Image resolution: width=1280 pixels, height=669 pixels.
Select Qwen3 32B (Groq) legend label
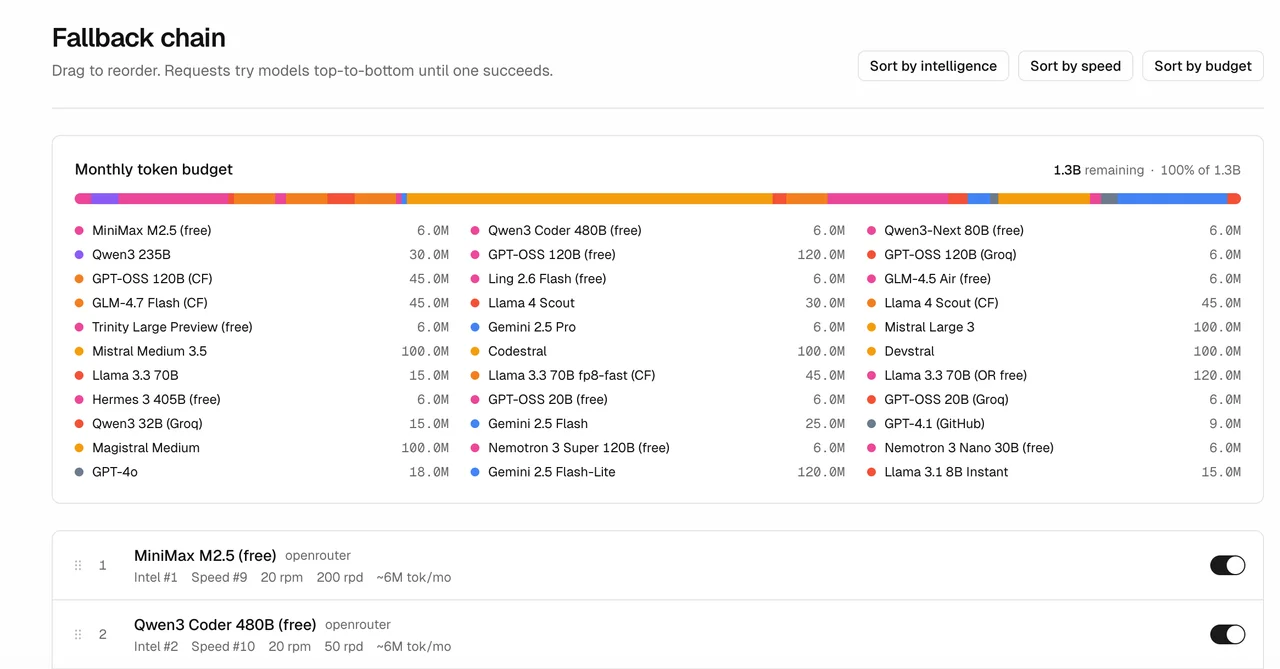(x=147, y=424)
